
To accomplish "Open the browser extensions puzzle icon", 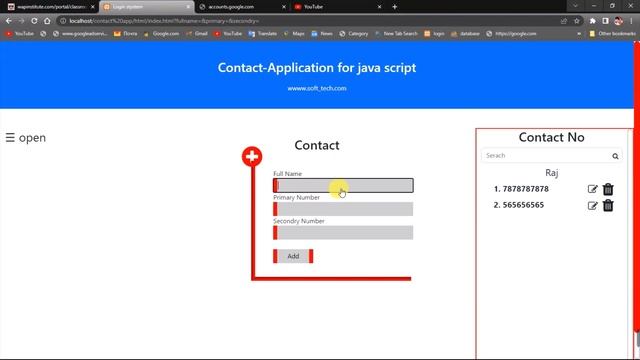I will [592, 21].
